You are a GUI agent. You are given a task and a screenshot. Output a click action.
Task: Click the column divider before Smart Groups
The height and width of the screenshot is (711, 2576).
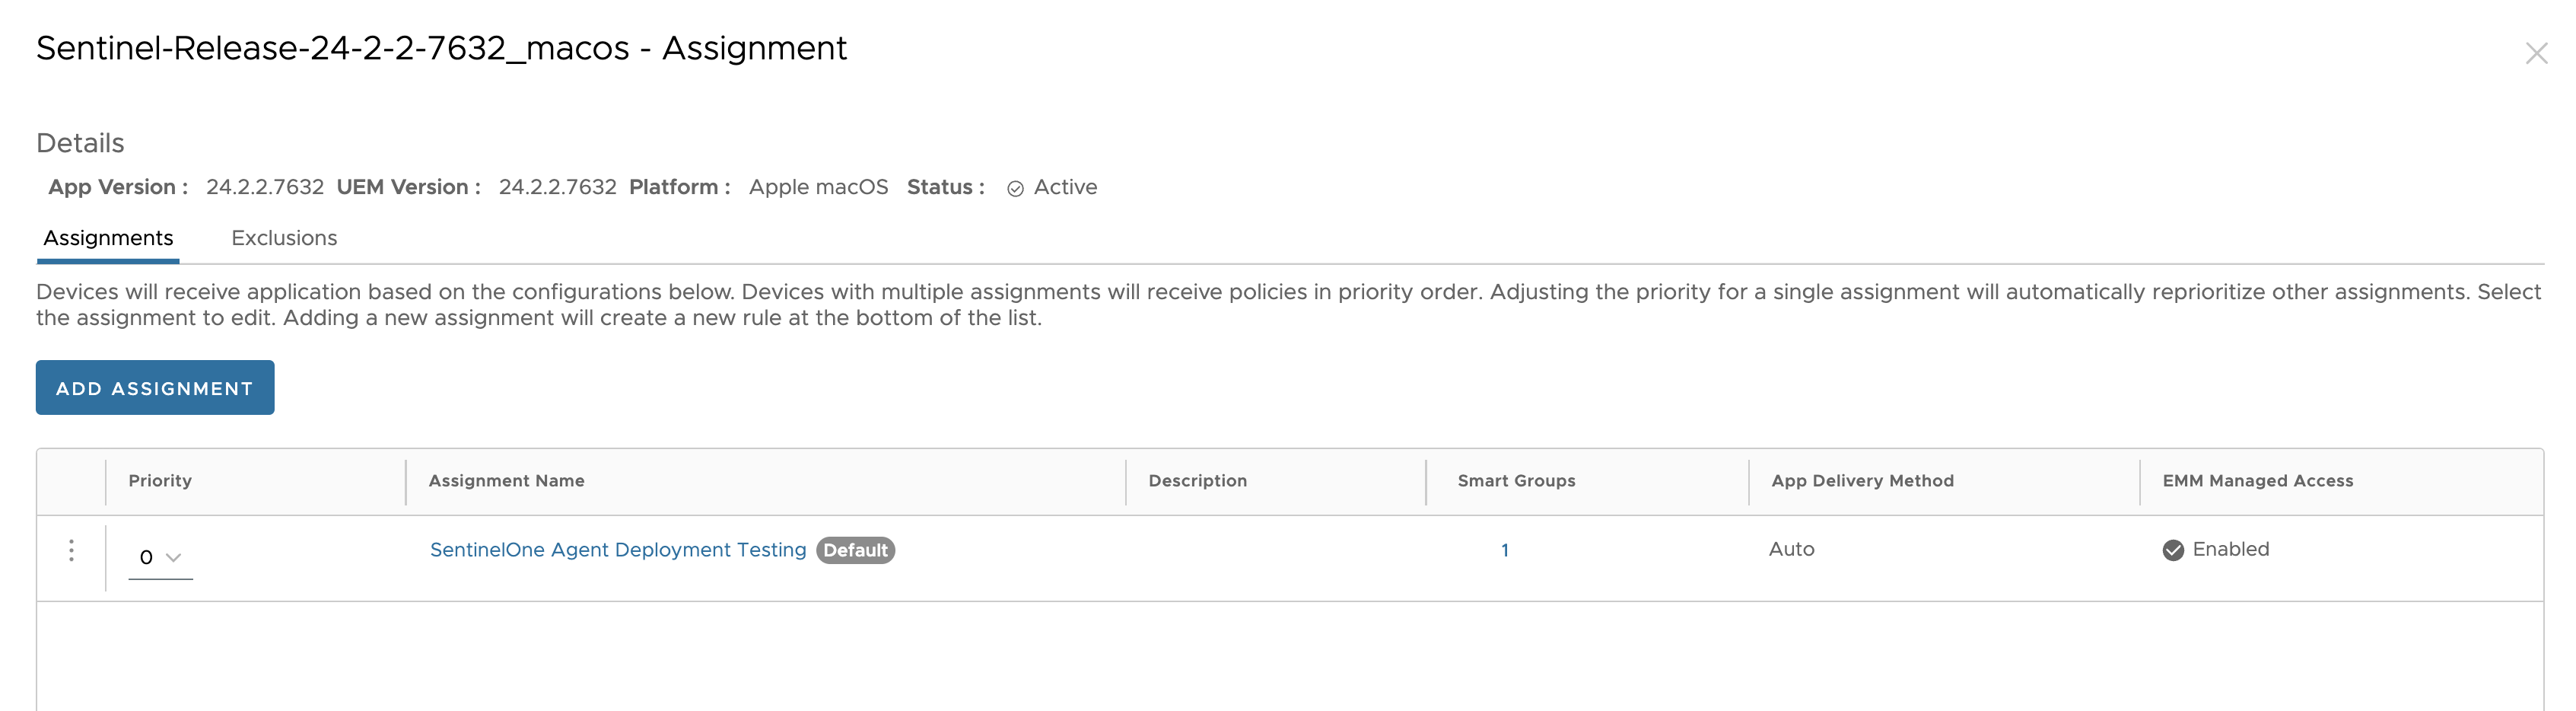[x=1426, y=482]
